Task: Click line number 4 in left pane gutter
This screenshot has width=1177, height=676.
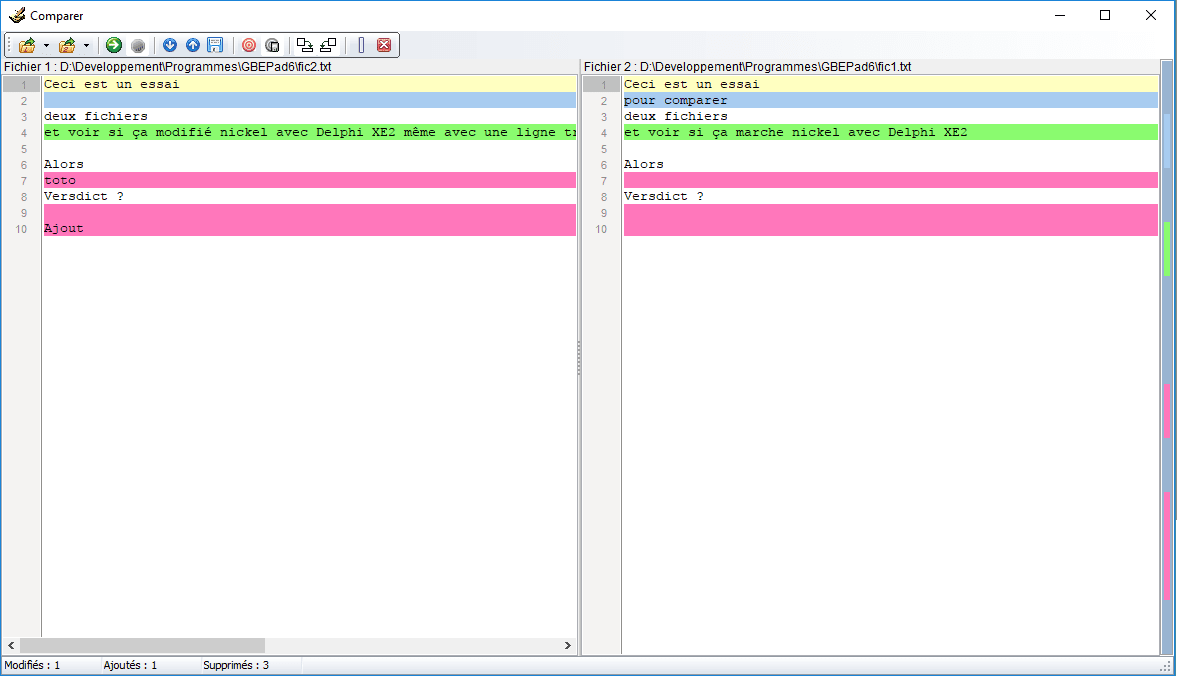Action: pos(23,133)
